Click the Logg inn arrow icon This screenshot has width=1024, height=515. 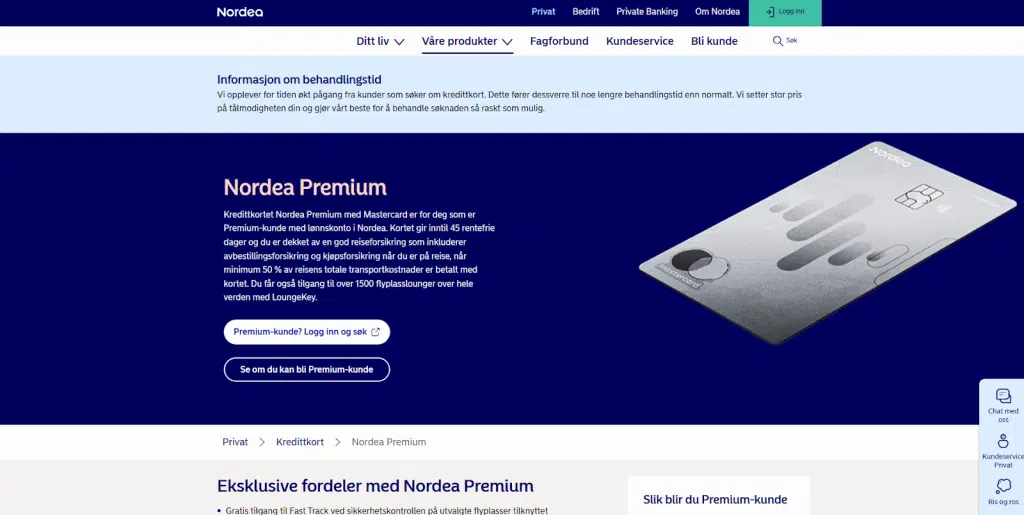click(x=769, y=12)
